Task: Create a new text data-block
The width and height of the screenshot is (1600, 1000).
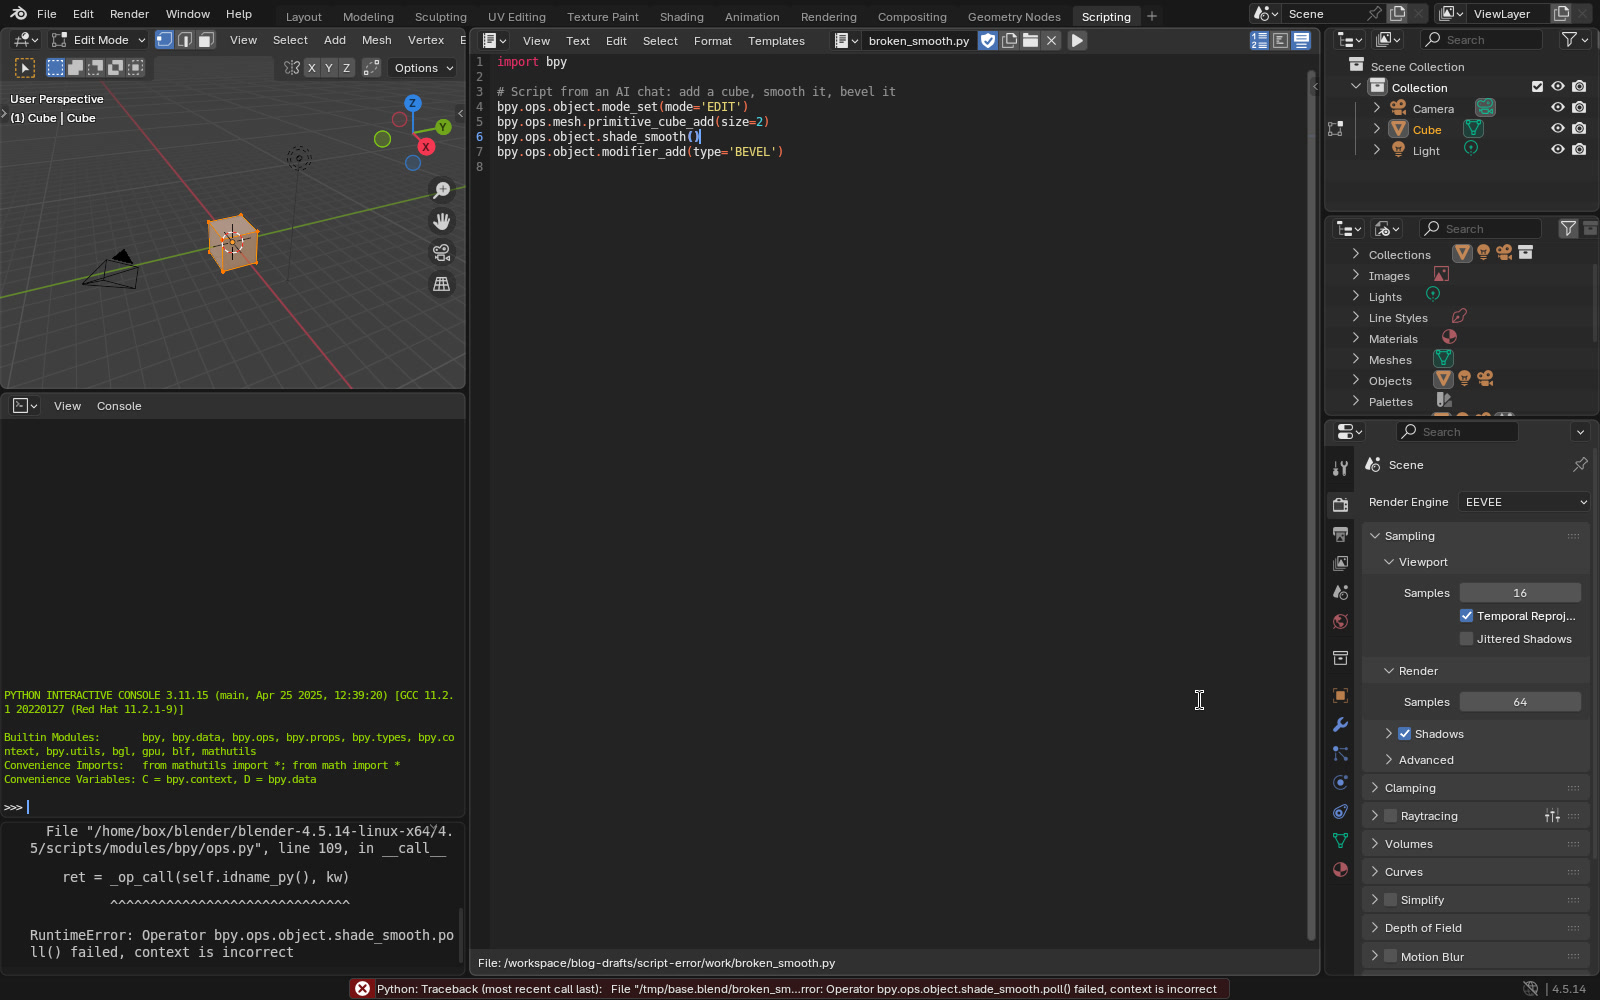Action: click(x=1010, y=41)
